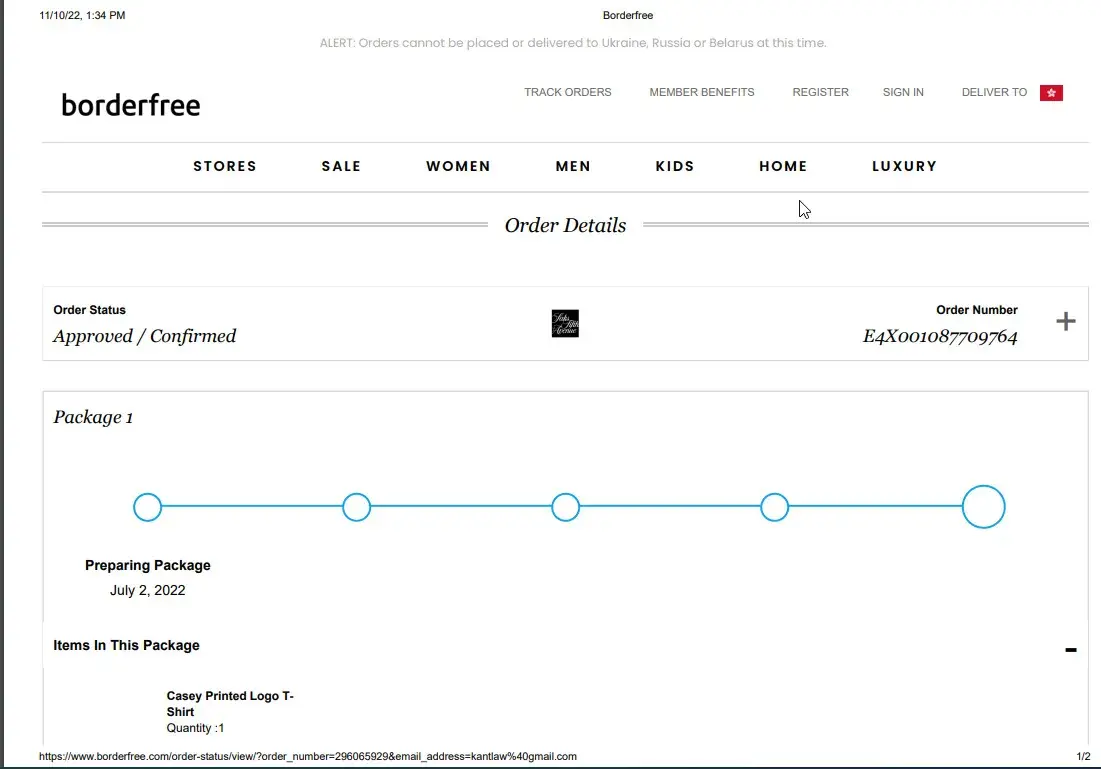
Task: Select the Women category
Action: coord(458,167)
